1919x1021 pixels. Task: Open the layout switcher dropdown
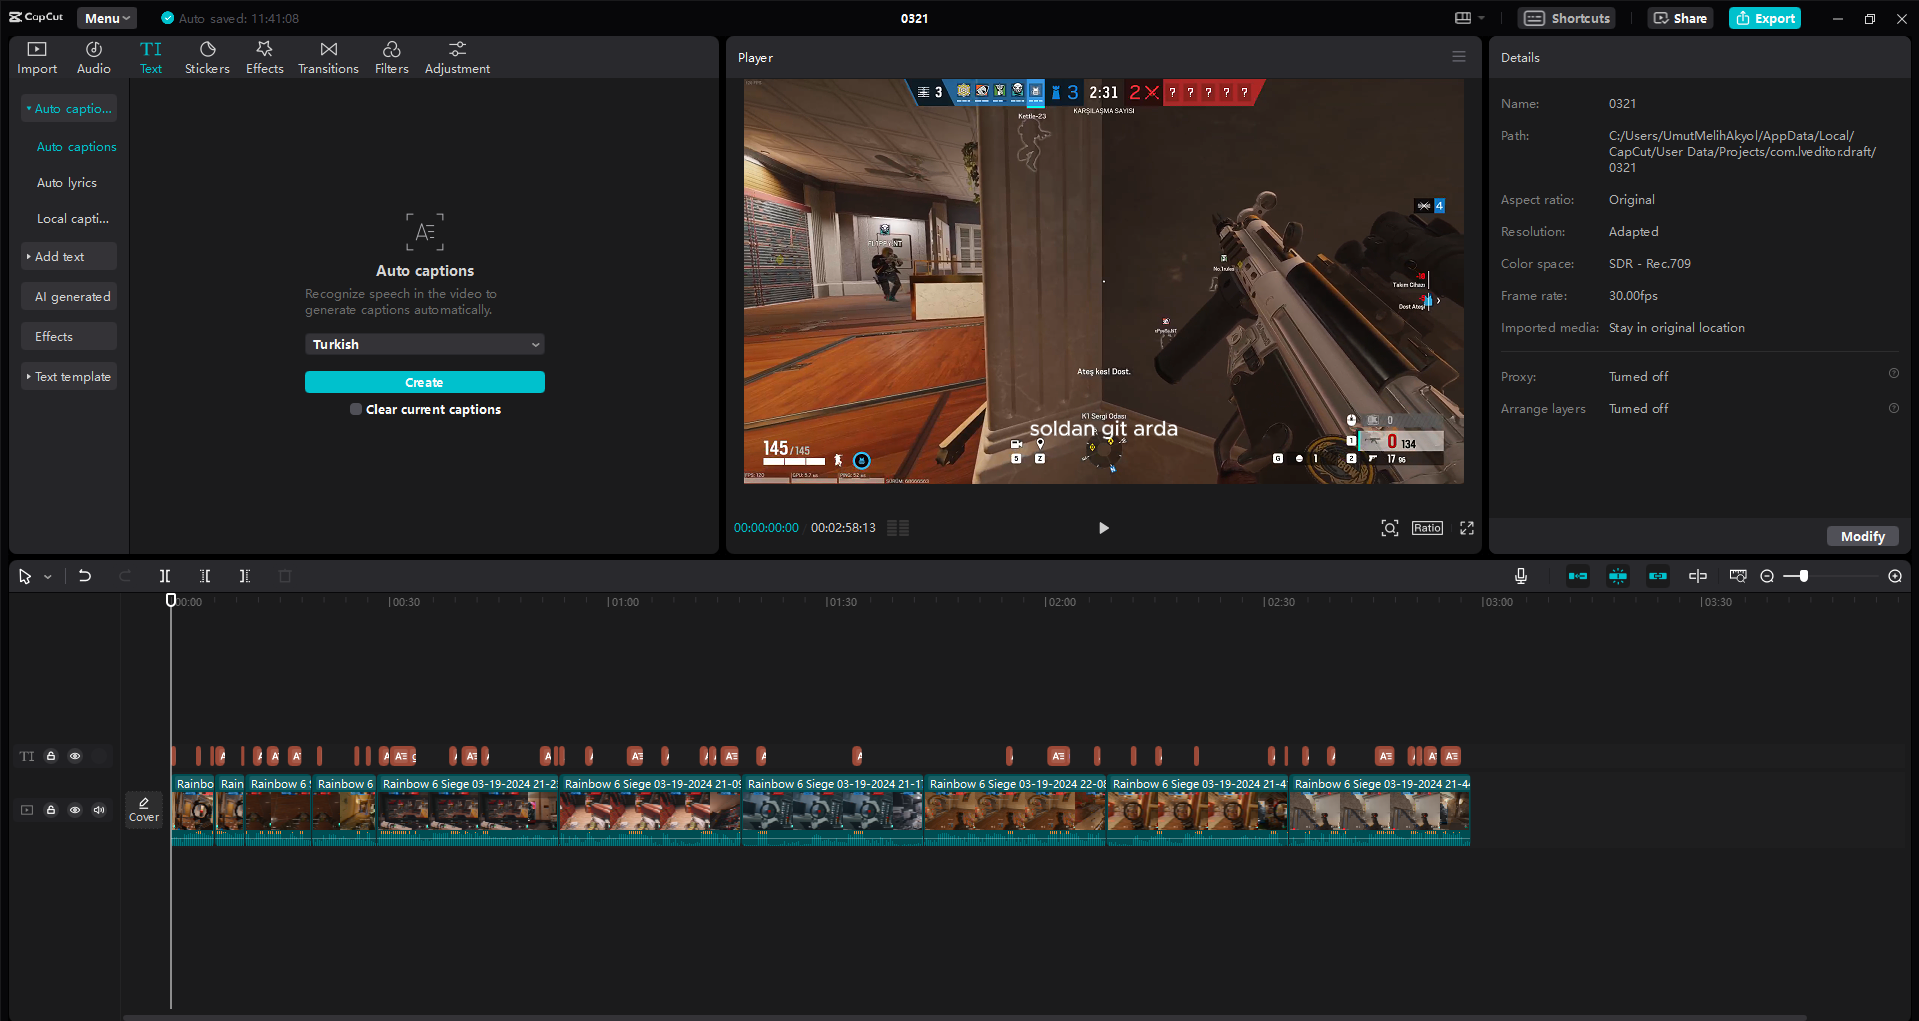pyautogui.click(x=1469, y=18)
